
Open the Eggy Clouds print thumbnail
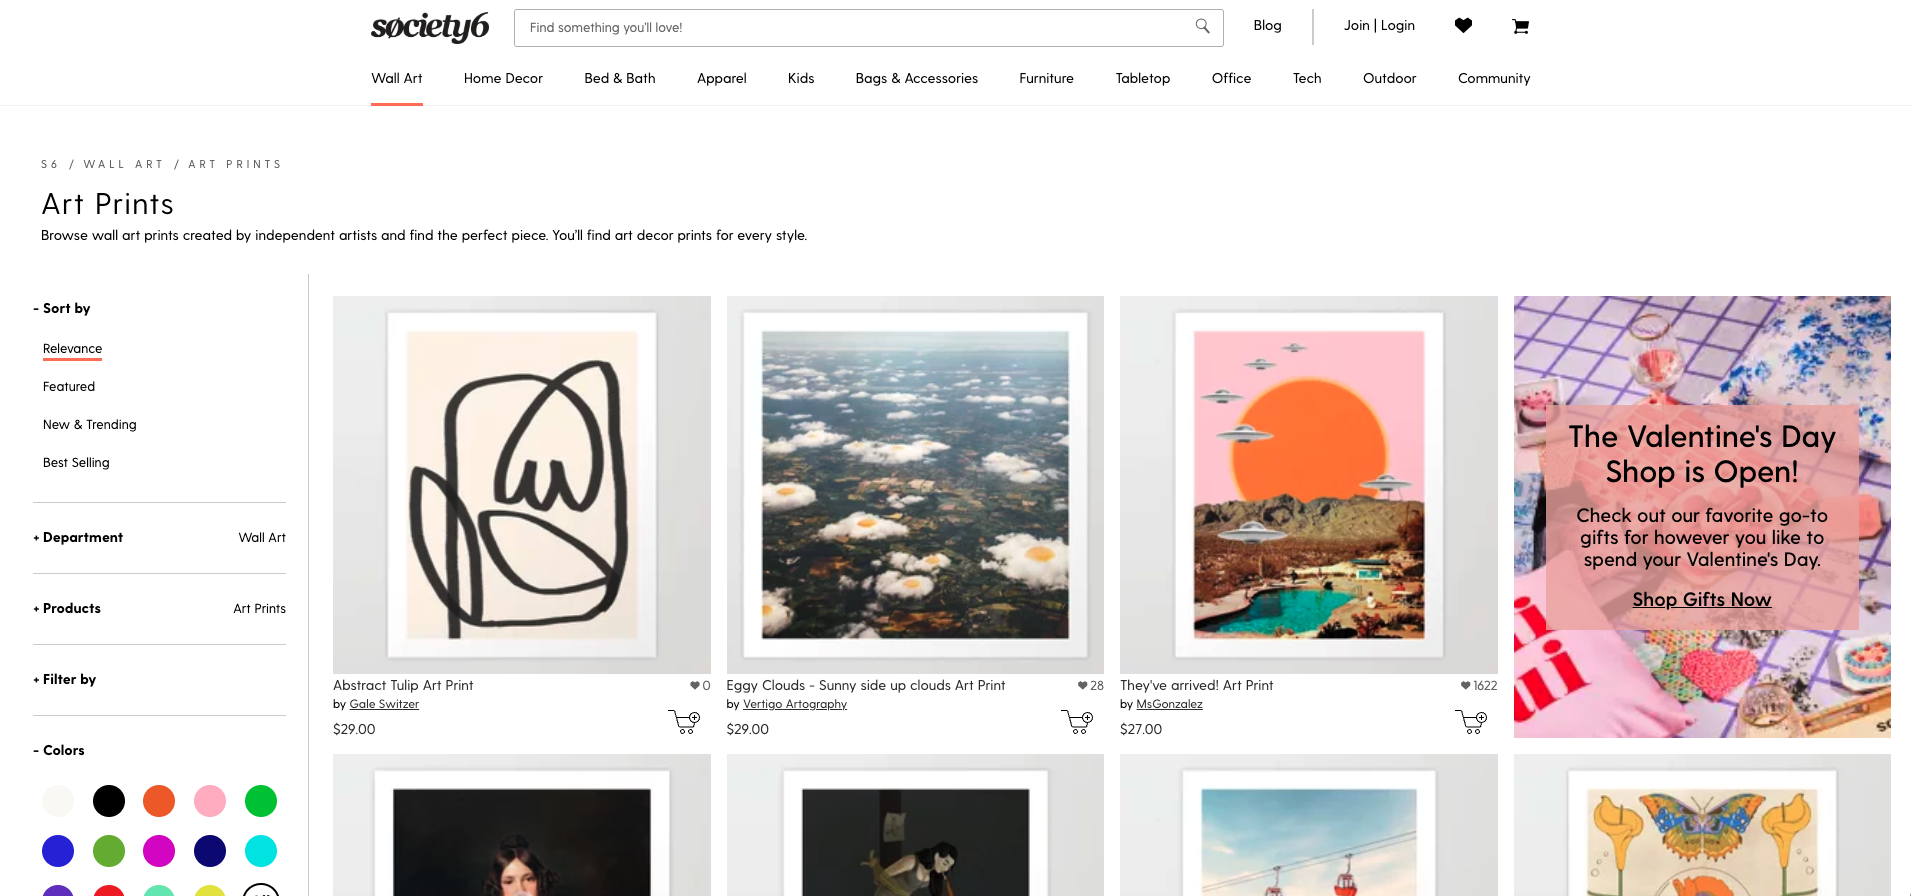pos(915,485)
